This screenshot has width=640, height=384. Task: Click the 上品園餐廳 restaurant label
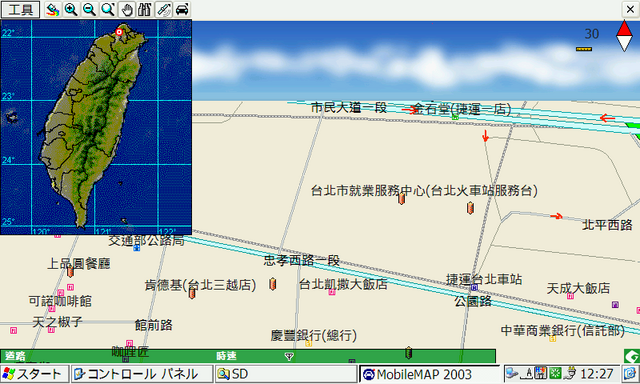coord(79,263)
